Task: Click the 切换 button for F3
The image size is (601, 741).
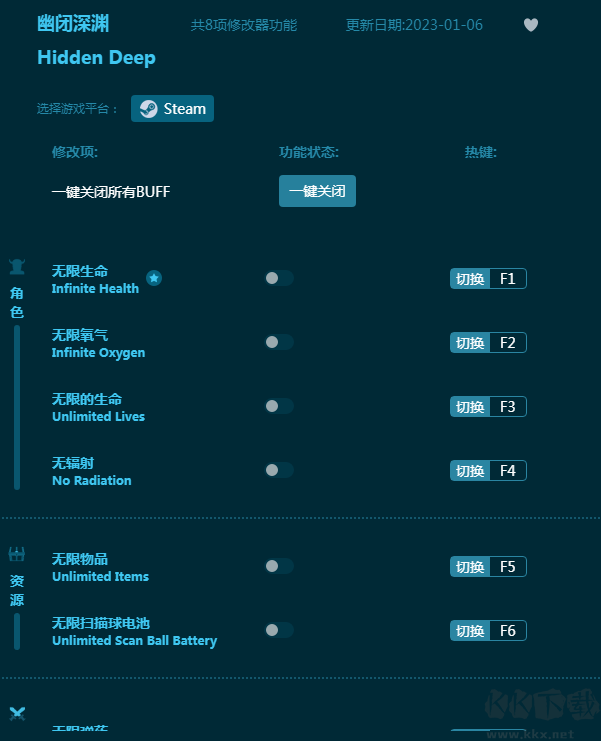Action: 470,406
